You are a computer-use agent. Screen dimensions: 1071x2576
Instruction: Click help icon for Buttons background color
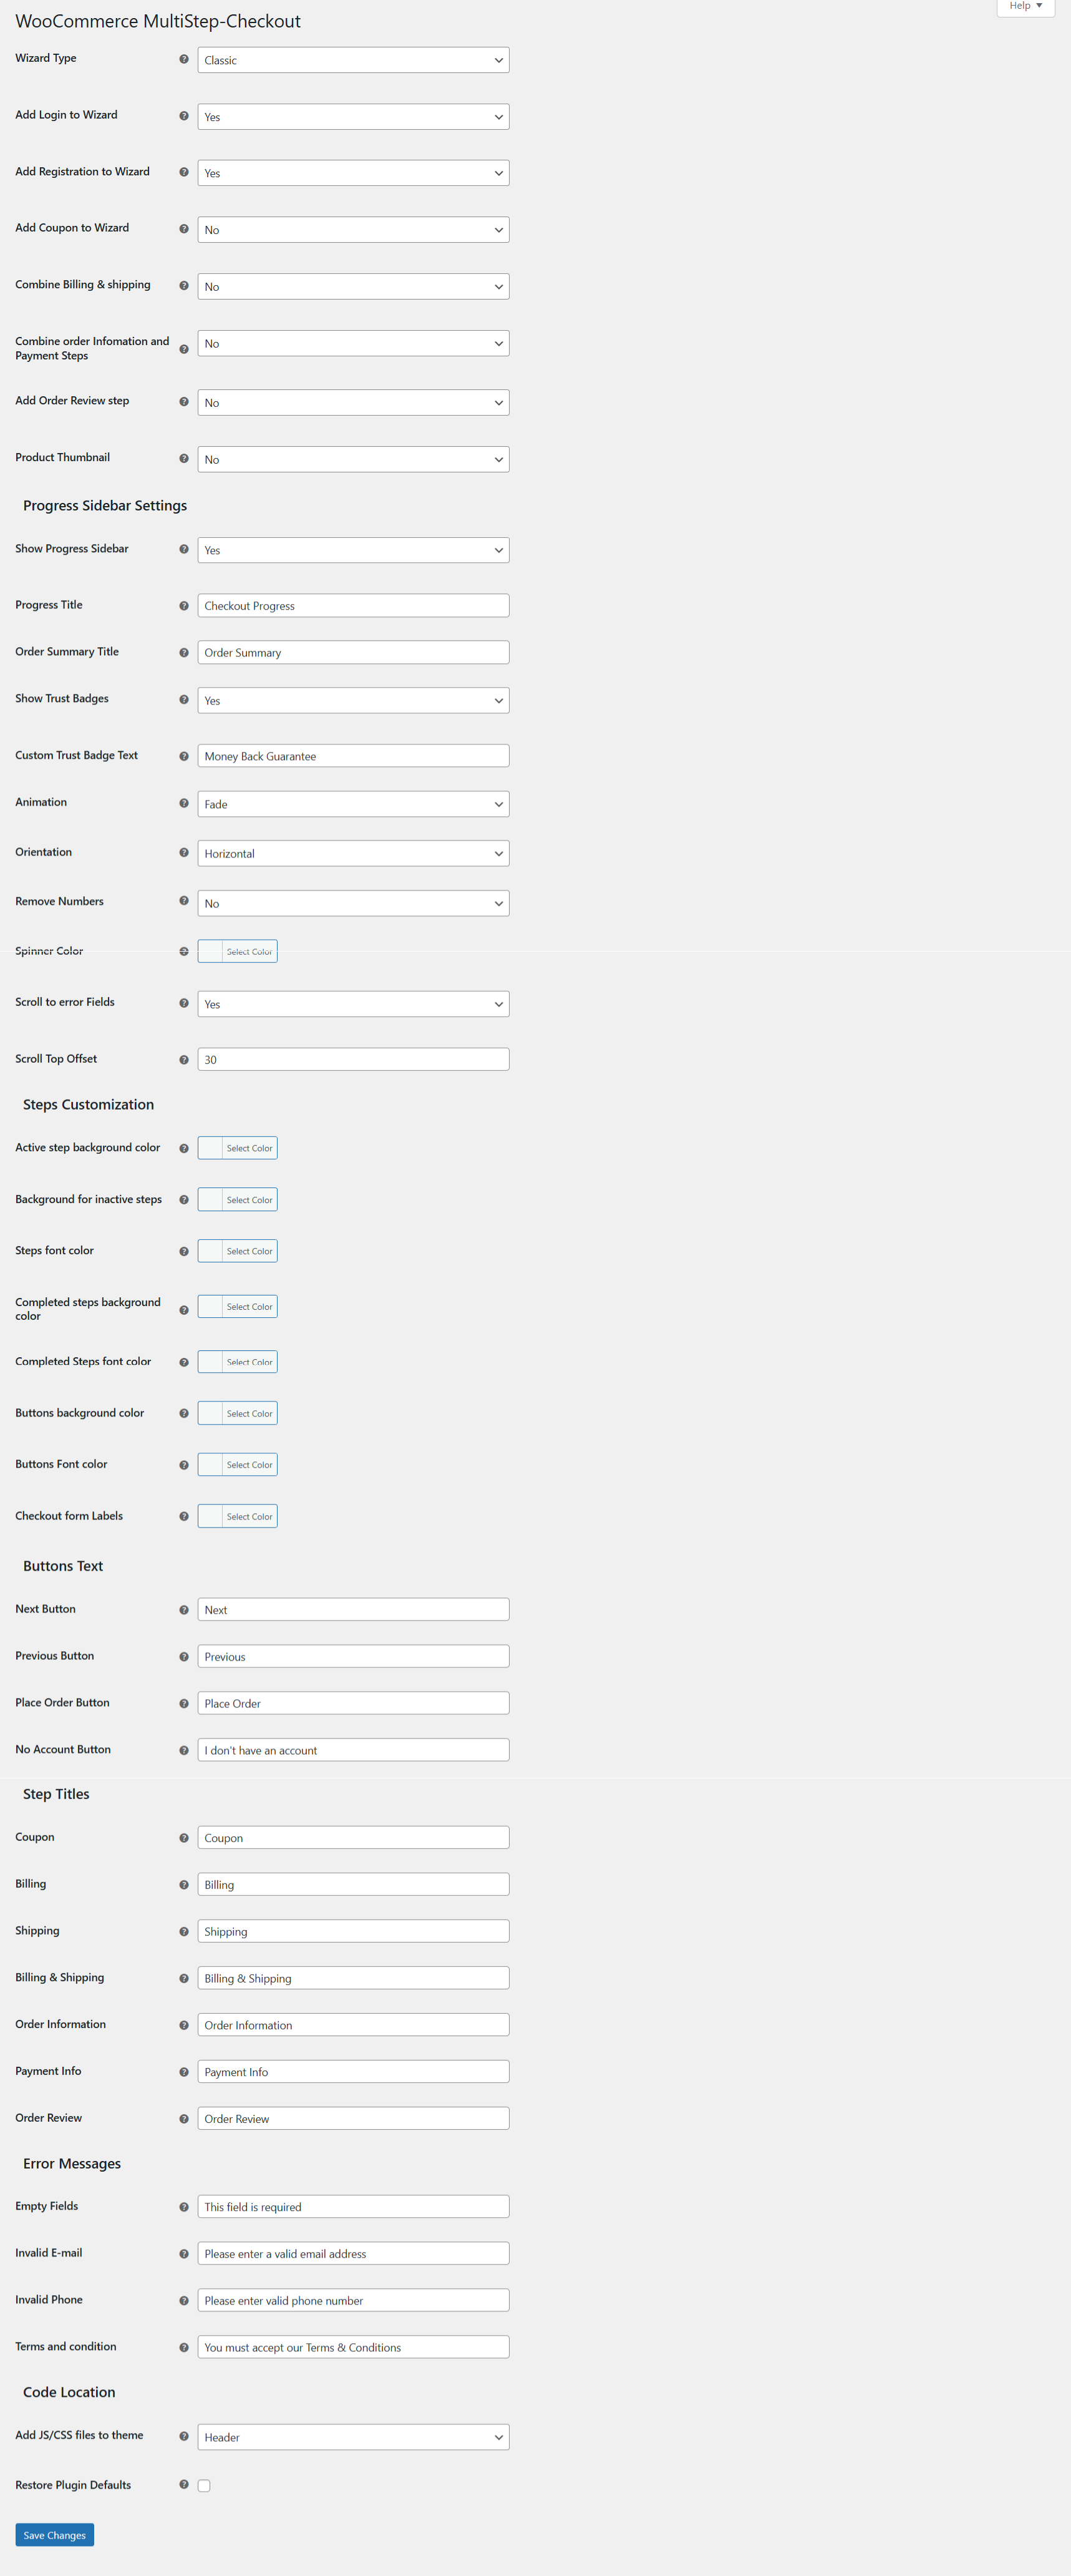(x=184, y=1413)
